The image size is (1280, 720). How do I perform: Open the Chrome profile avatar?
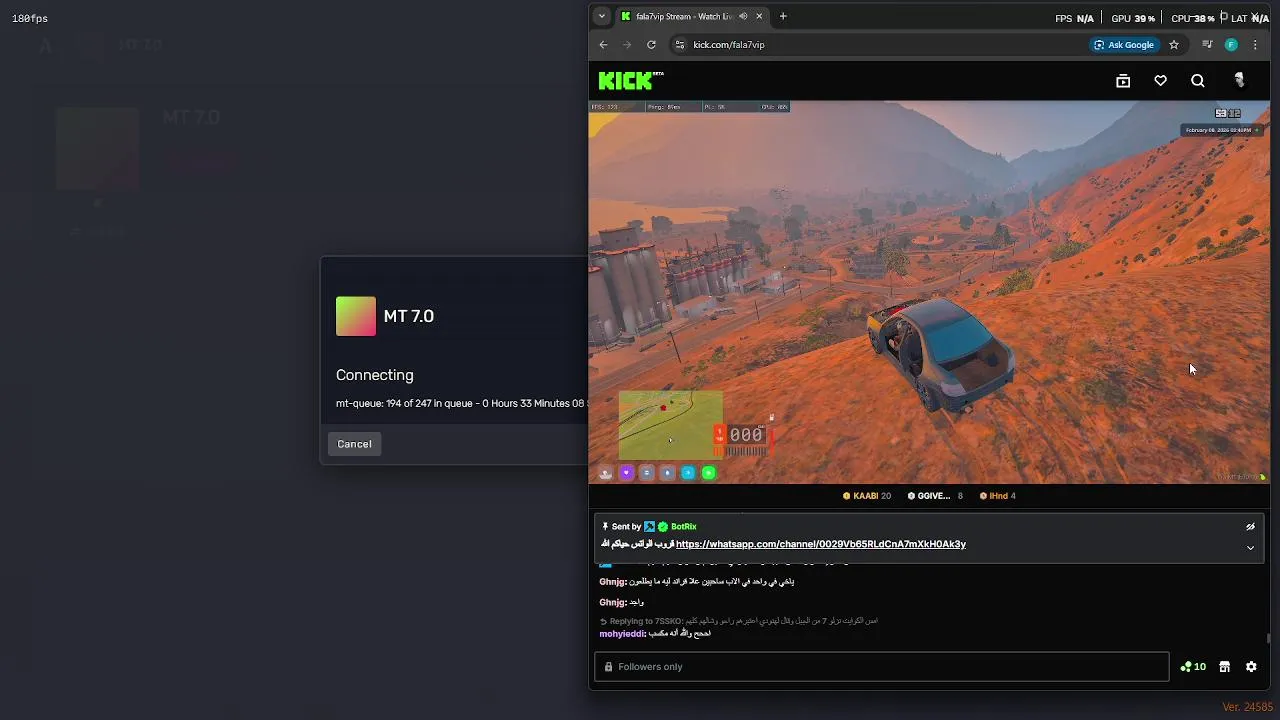[x=1231, y=45]
